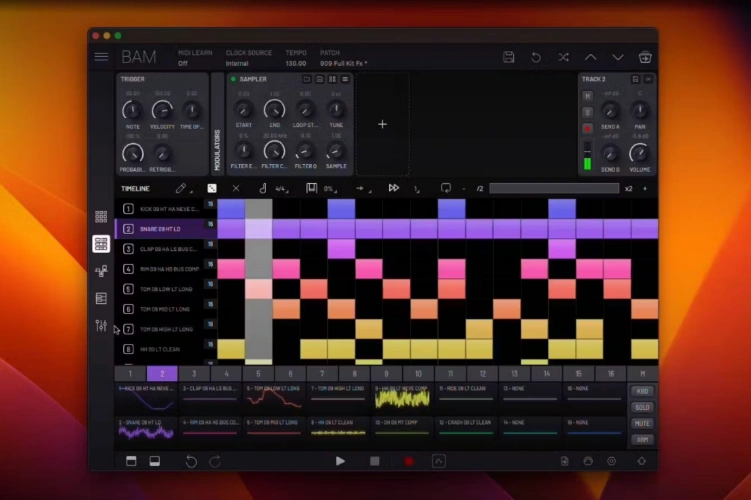The image size is (751, 500).
Task: Click the KBD button at bottom right
Action: (x=641, y=392)
